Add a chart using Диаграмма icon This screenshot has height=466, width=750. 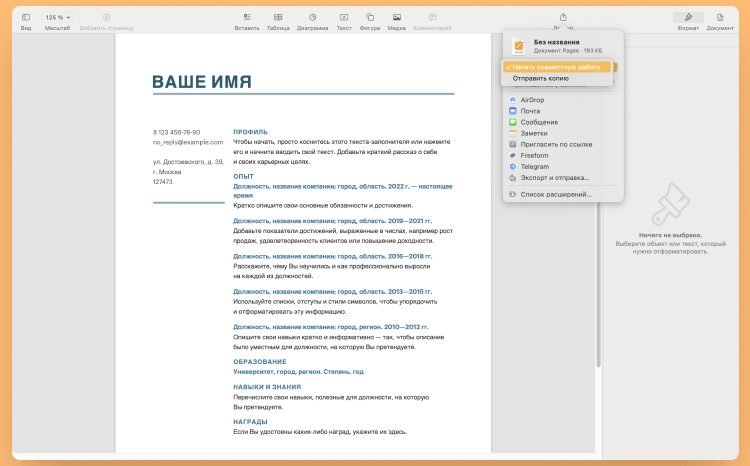312,18
